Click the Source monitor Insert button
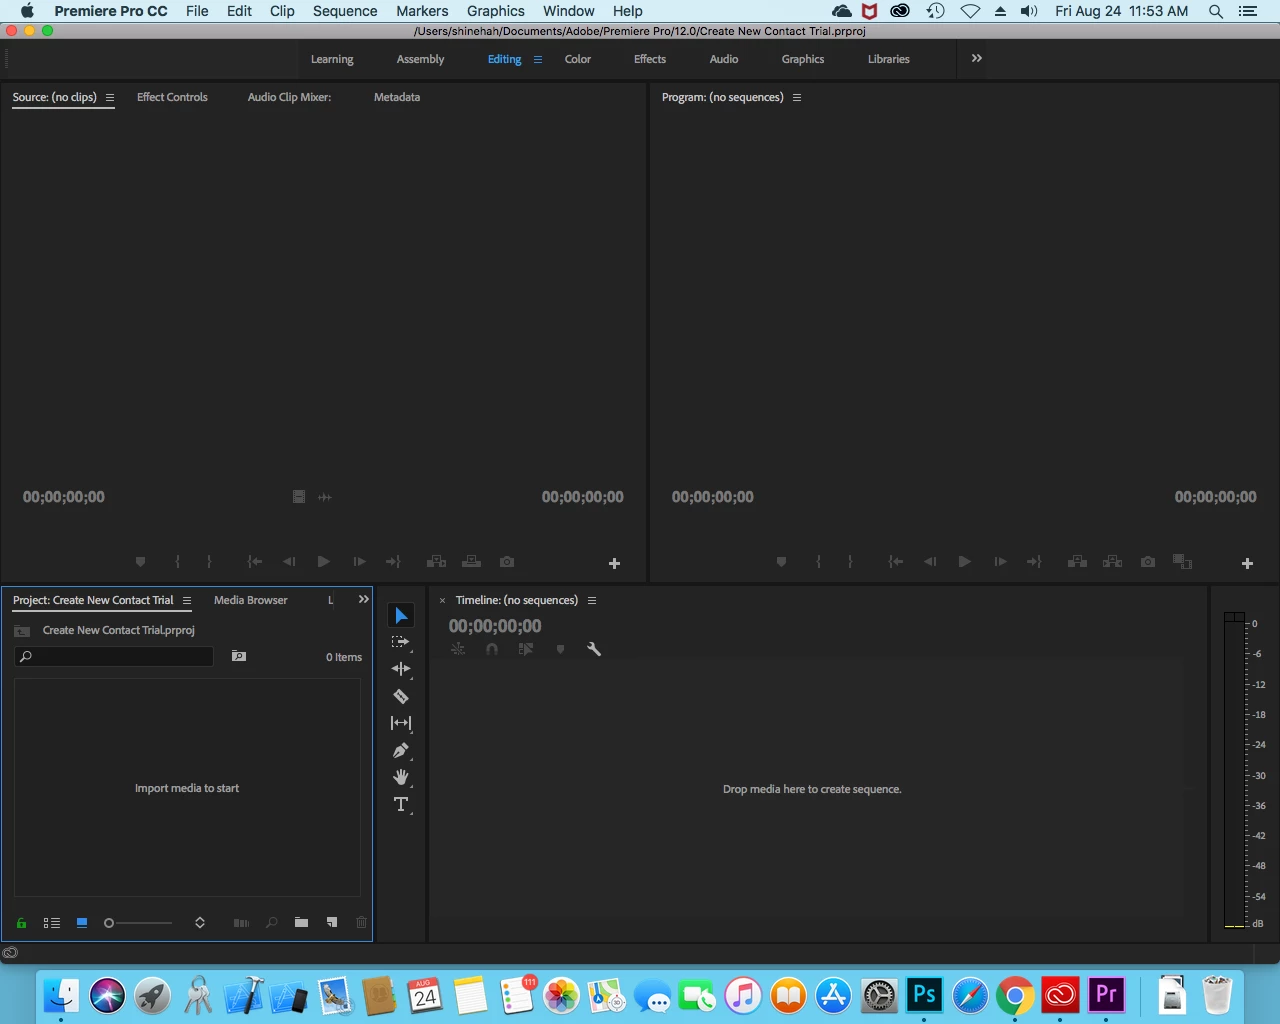The image size is (1280, 1024). [x=436, y=562]
